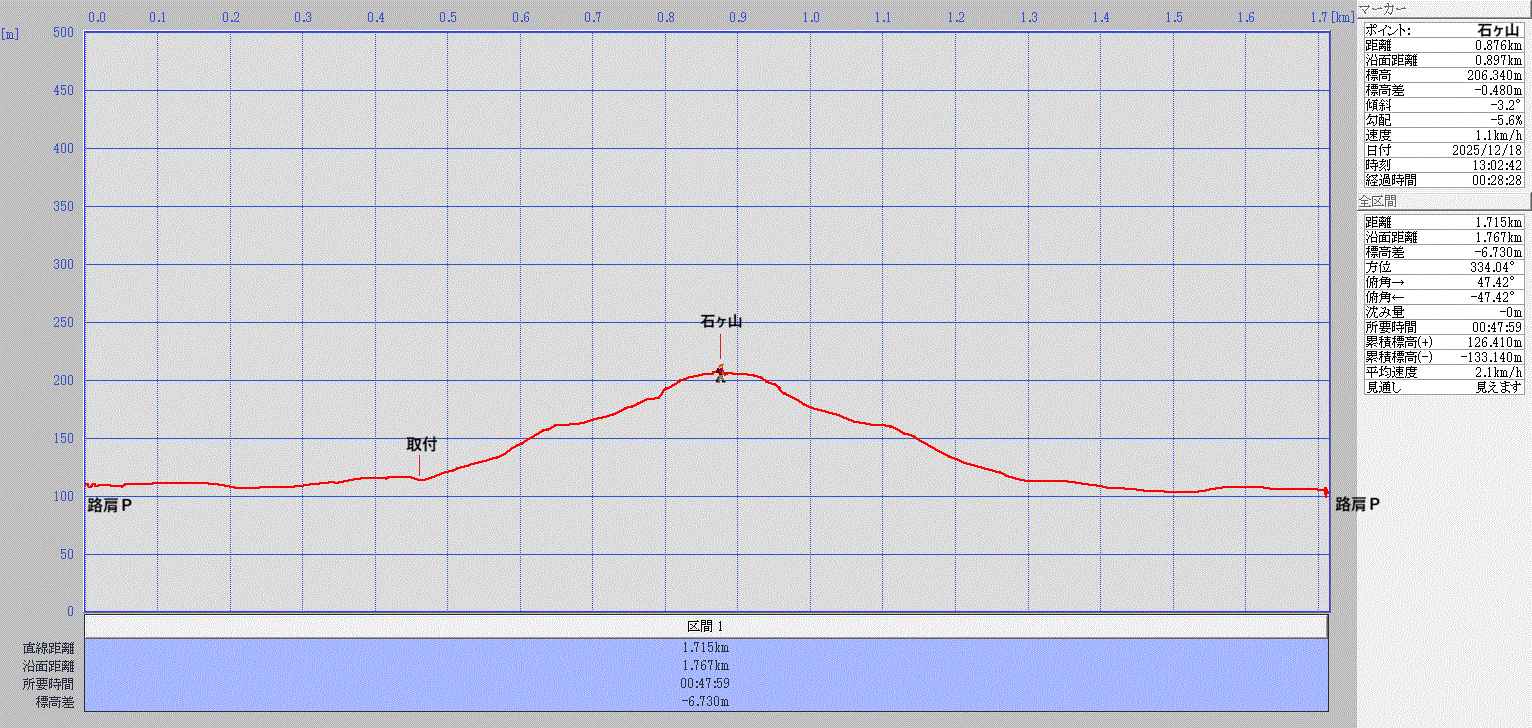
Task: Click the 区間 1 section header bar
Action: 706,626
